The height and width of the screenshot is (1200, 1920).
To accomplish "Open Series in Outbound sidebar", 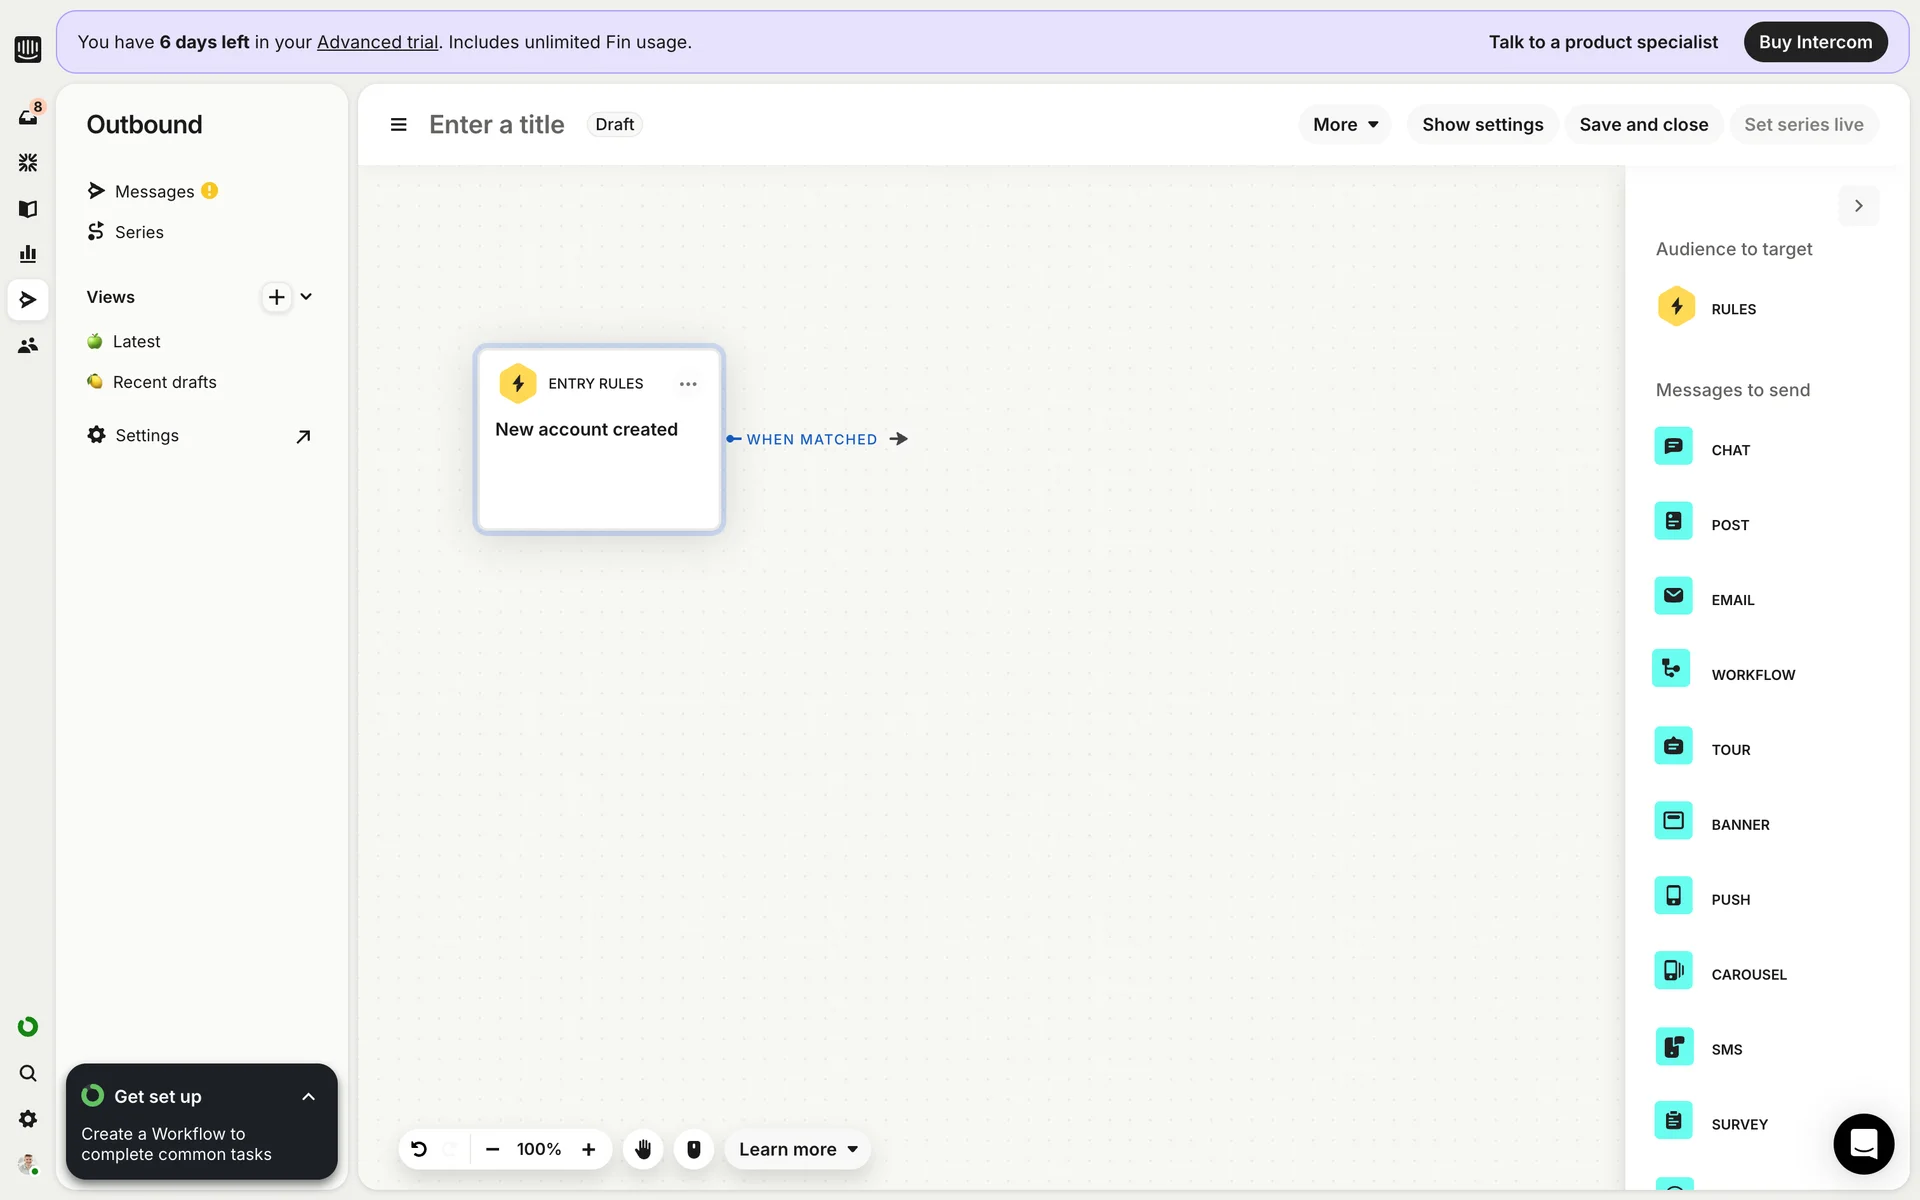I will (139, 232).
